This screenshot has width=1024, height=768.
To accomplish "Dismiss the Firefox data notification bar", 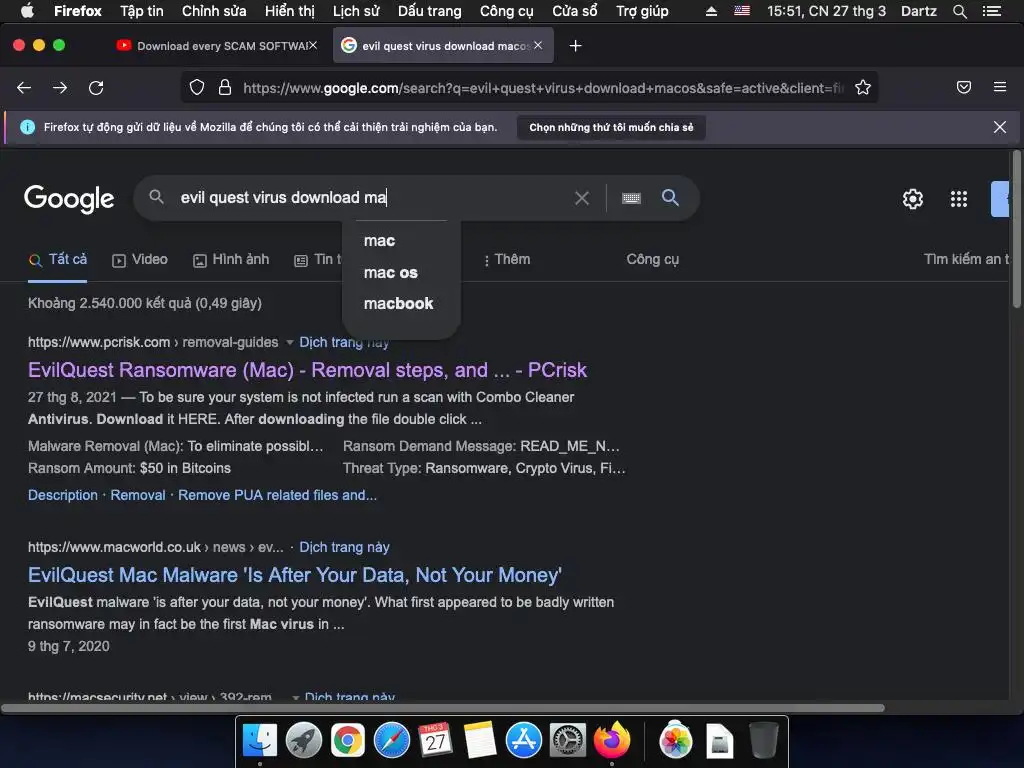I will [x=999, y=127].
